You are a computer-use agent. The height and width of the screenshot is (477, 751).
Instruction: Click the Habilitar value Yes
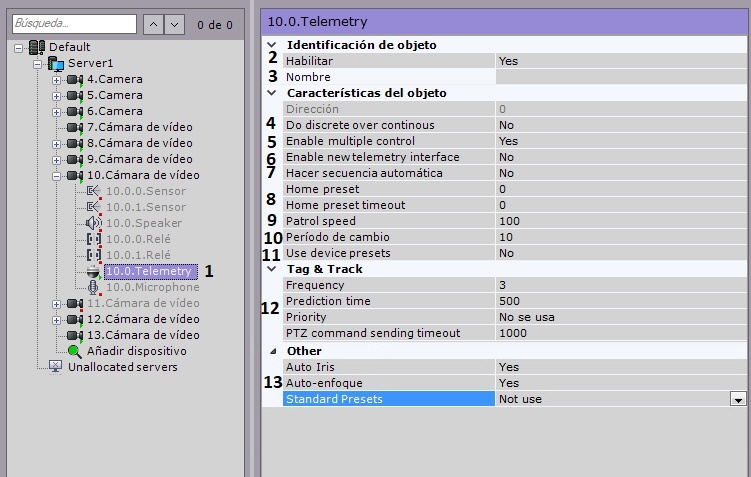621,61
